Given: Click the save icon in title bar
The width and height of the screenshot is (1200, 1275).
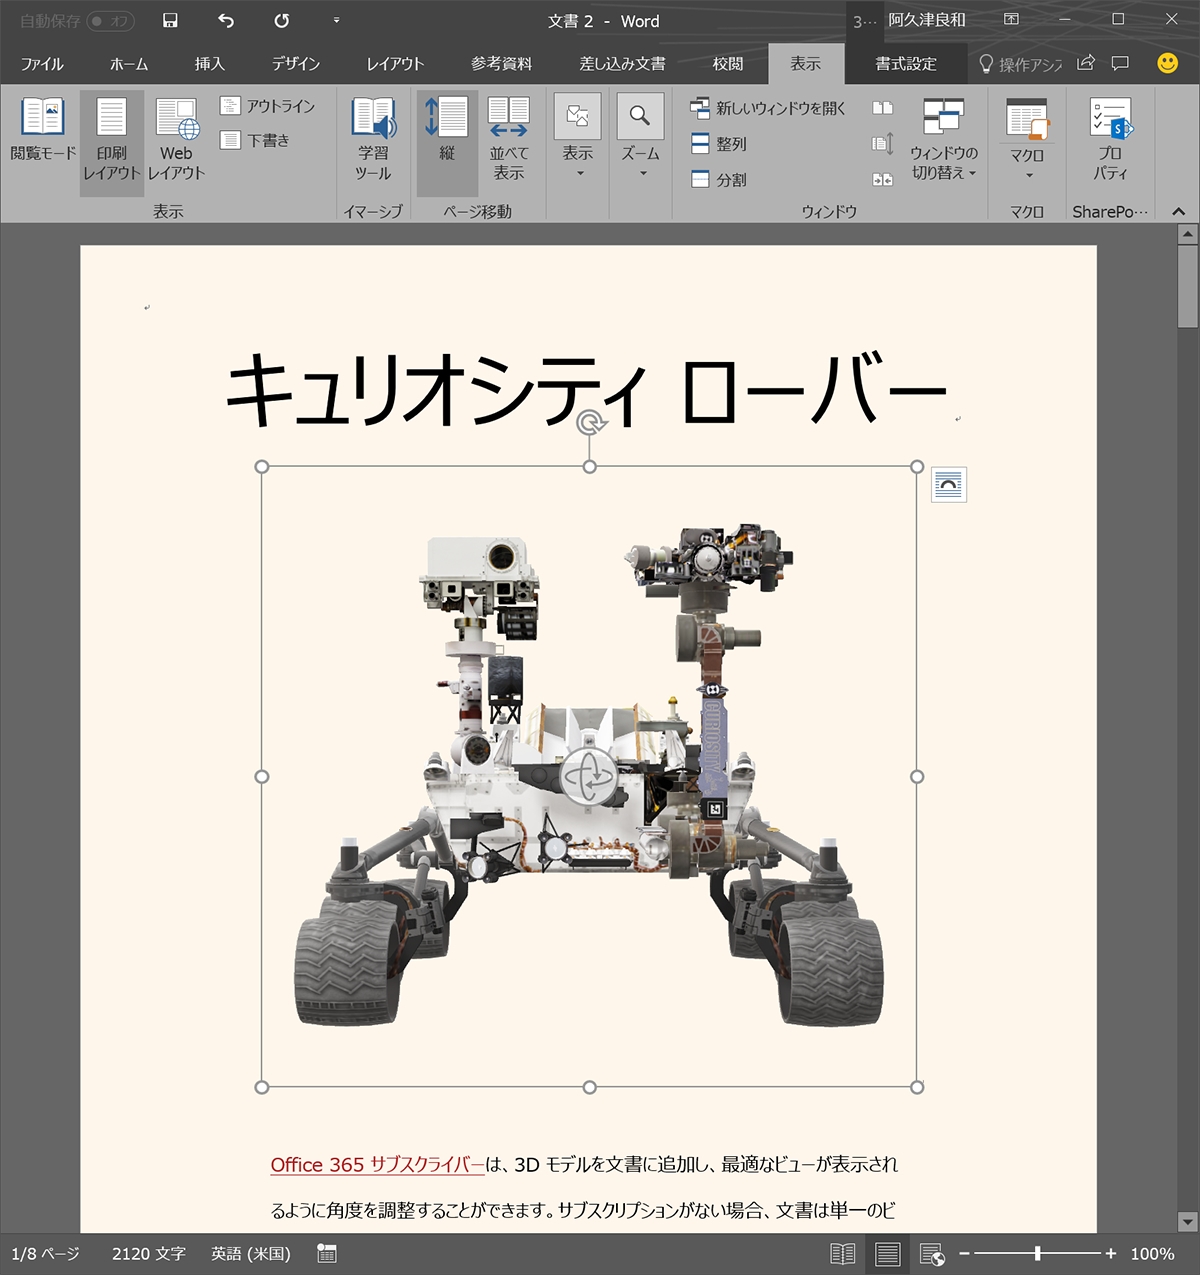Looking at the screenshot, I should click(170, 21).
